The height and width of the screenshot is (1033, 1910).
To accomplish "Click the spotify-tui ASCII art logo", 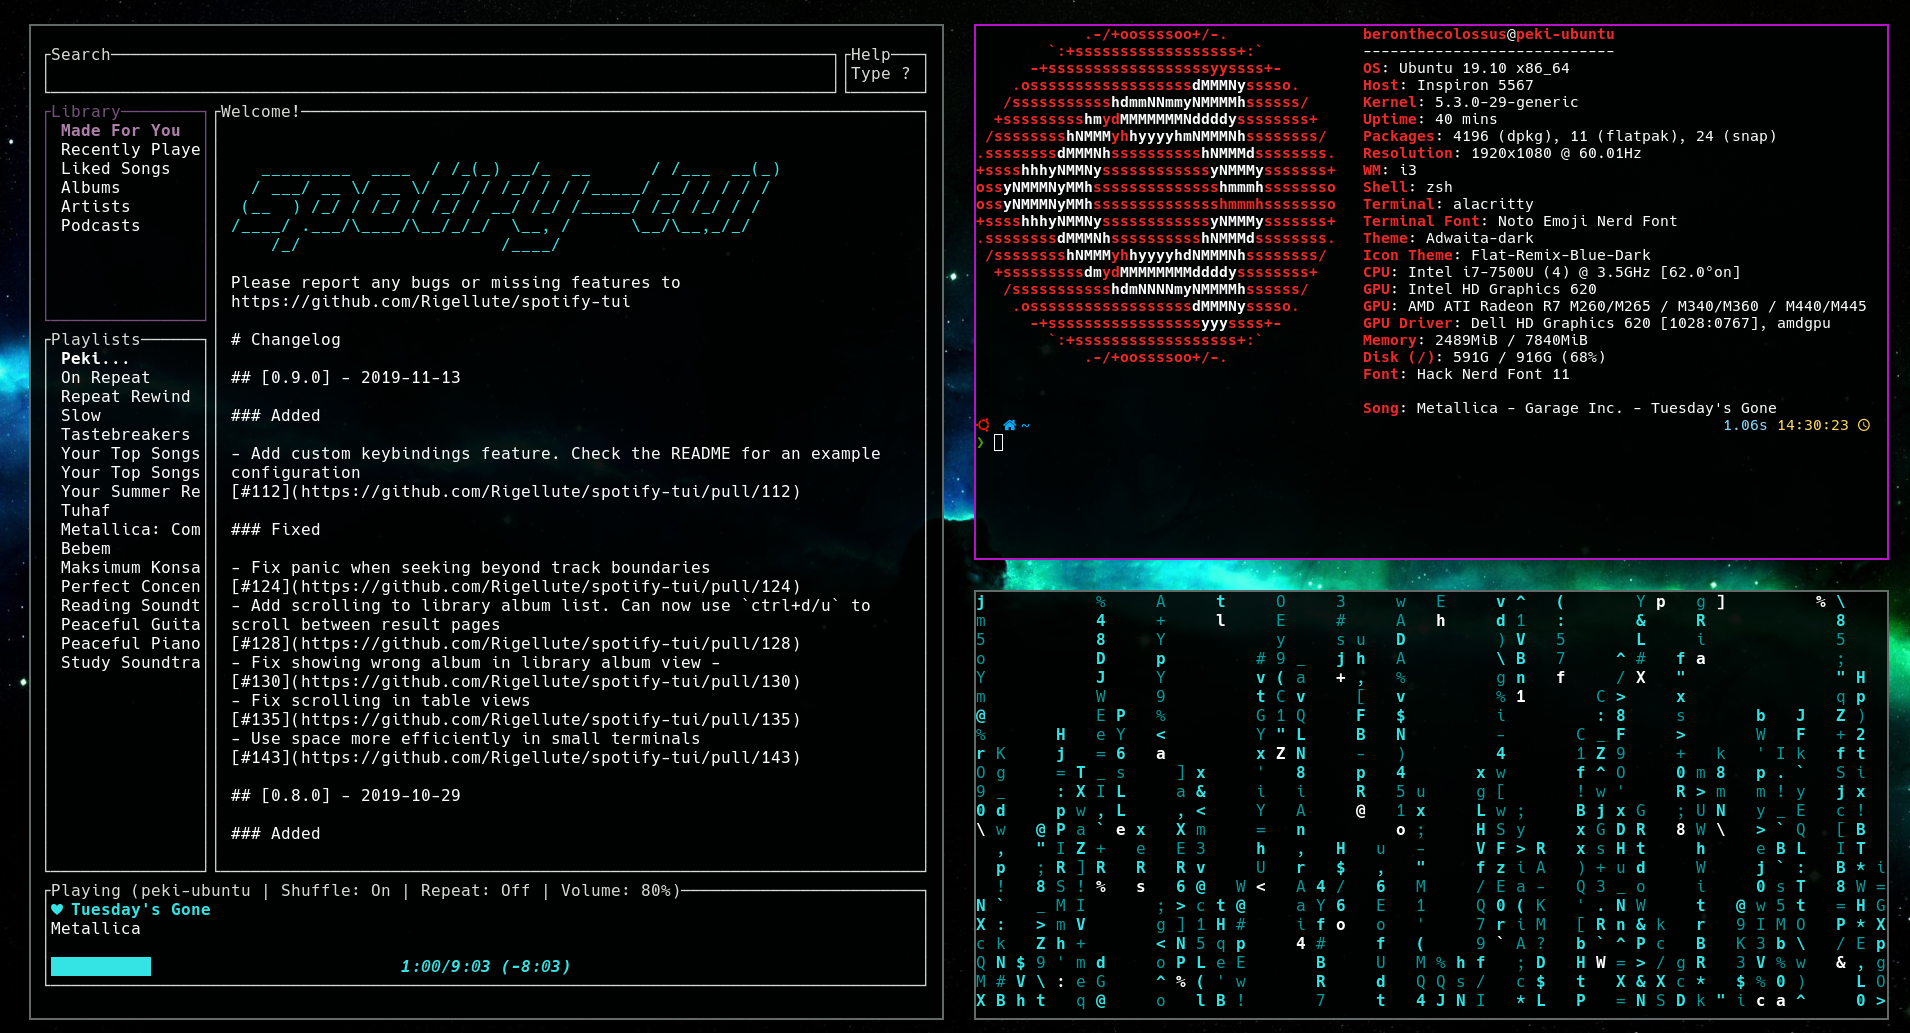I will pyautogui.click(x=506, y=207).
